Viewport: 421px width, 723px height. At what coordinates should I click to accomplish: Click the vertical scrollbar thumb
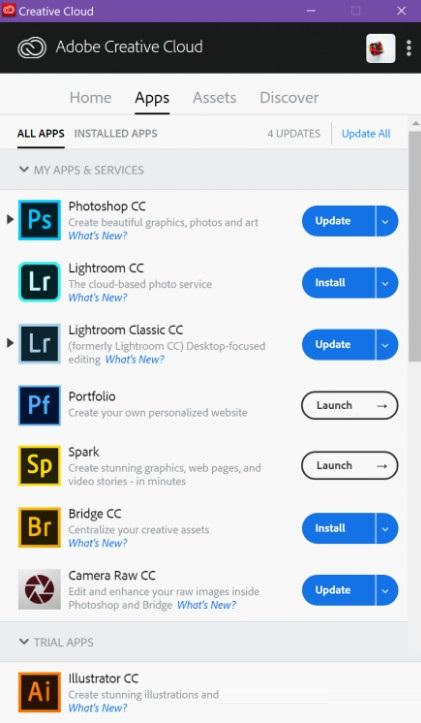click(415, 247)
